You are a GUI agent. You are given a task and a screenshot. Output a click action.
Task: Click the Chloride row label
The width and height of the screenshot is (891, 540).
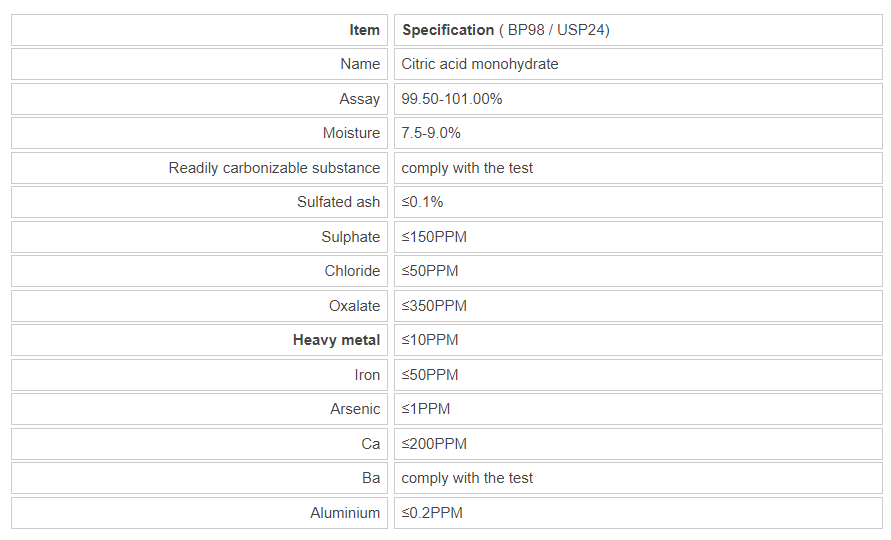click(352, 271)
